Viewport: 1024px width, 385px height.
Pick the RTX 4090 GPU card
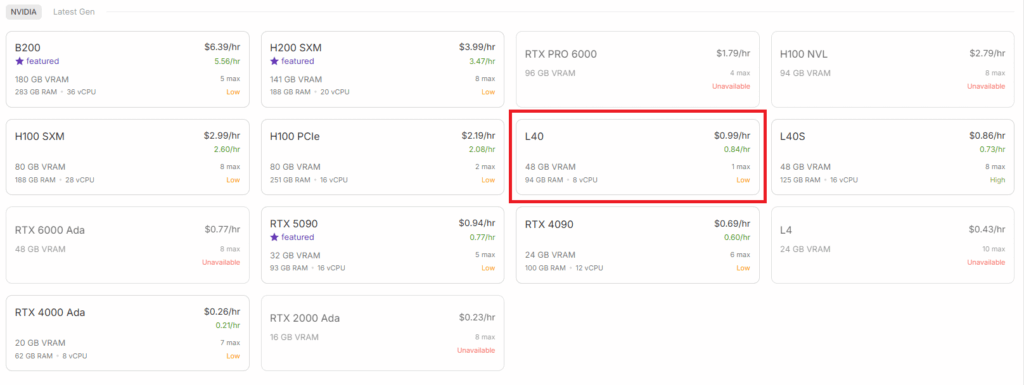(637, 245)
